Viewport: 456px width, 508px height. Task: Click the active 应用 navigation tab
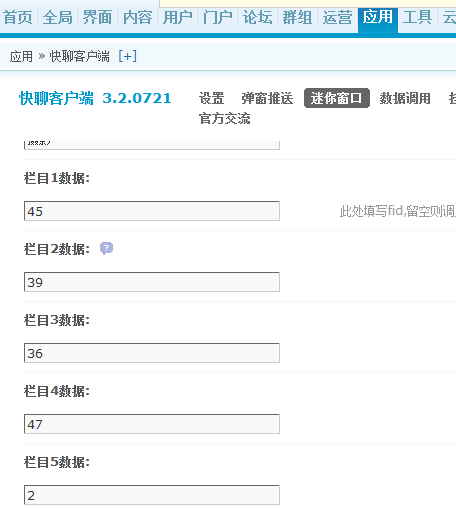coord(378,20)
